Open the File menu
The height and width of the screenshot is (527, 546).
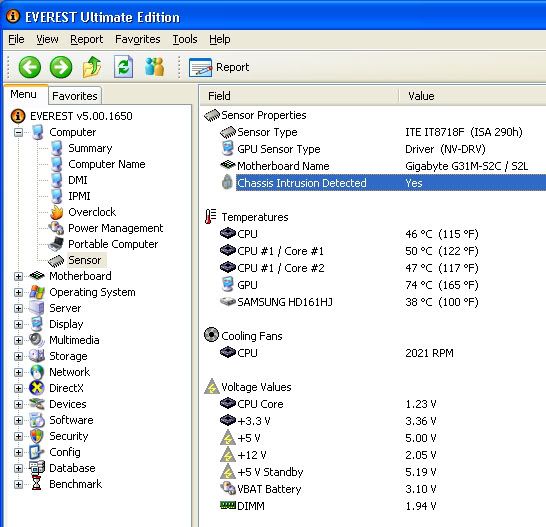click(16, 39)
